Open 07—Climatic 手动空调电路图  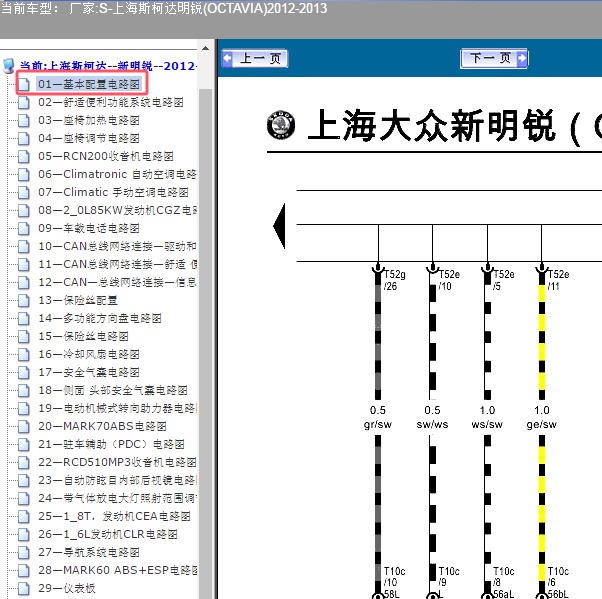coord(113,192)
